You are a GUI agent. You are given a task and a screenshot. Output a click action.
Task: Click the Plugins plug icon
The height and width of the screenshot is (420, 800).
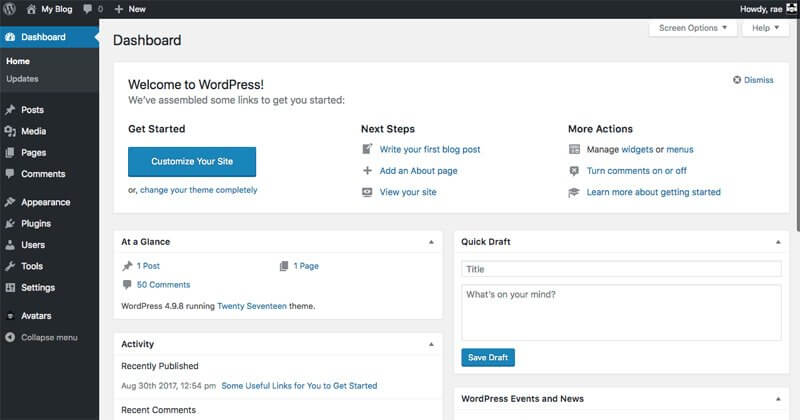[x=10, y=224]
